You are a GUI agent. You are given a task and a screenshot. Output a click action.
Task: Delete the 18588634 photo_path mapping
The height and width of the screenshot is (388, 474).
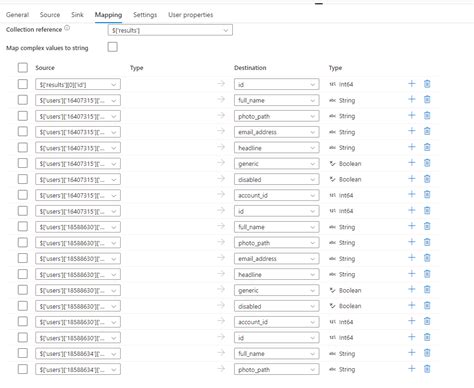click(x=427, y=369)
